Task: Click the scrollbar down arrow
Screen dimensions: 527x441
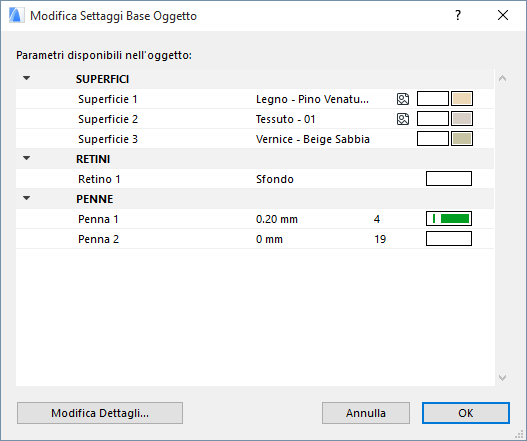Action: click(x=502, y=377)
